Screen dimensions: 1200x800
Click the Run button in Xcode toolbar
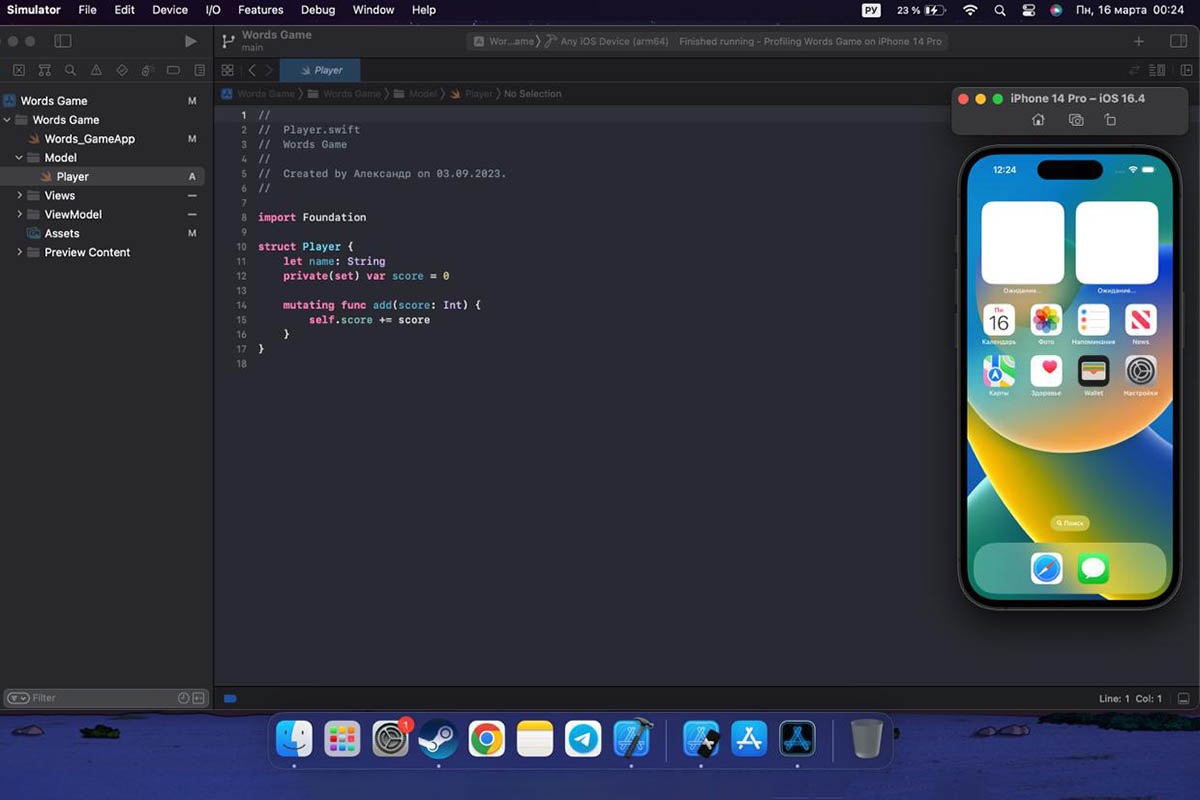pyautogui.click(x=191, y=41)
